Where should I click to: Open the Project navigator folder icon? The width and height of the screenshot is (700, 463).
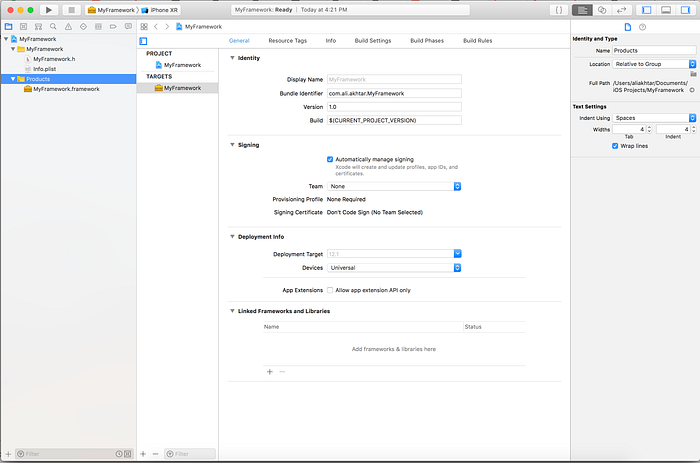8,27
